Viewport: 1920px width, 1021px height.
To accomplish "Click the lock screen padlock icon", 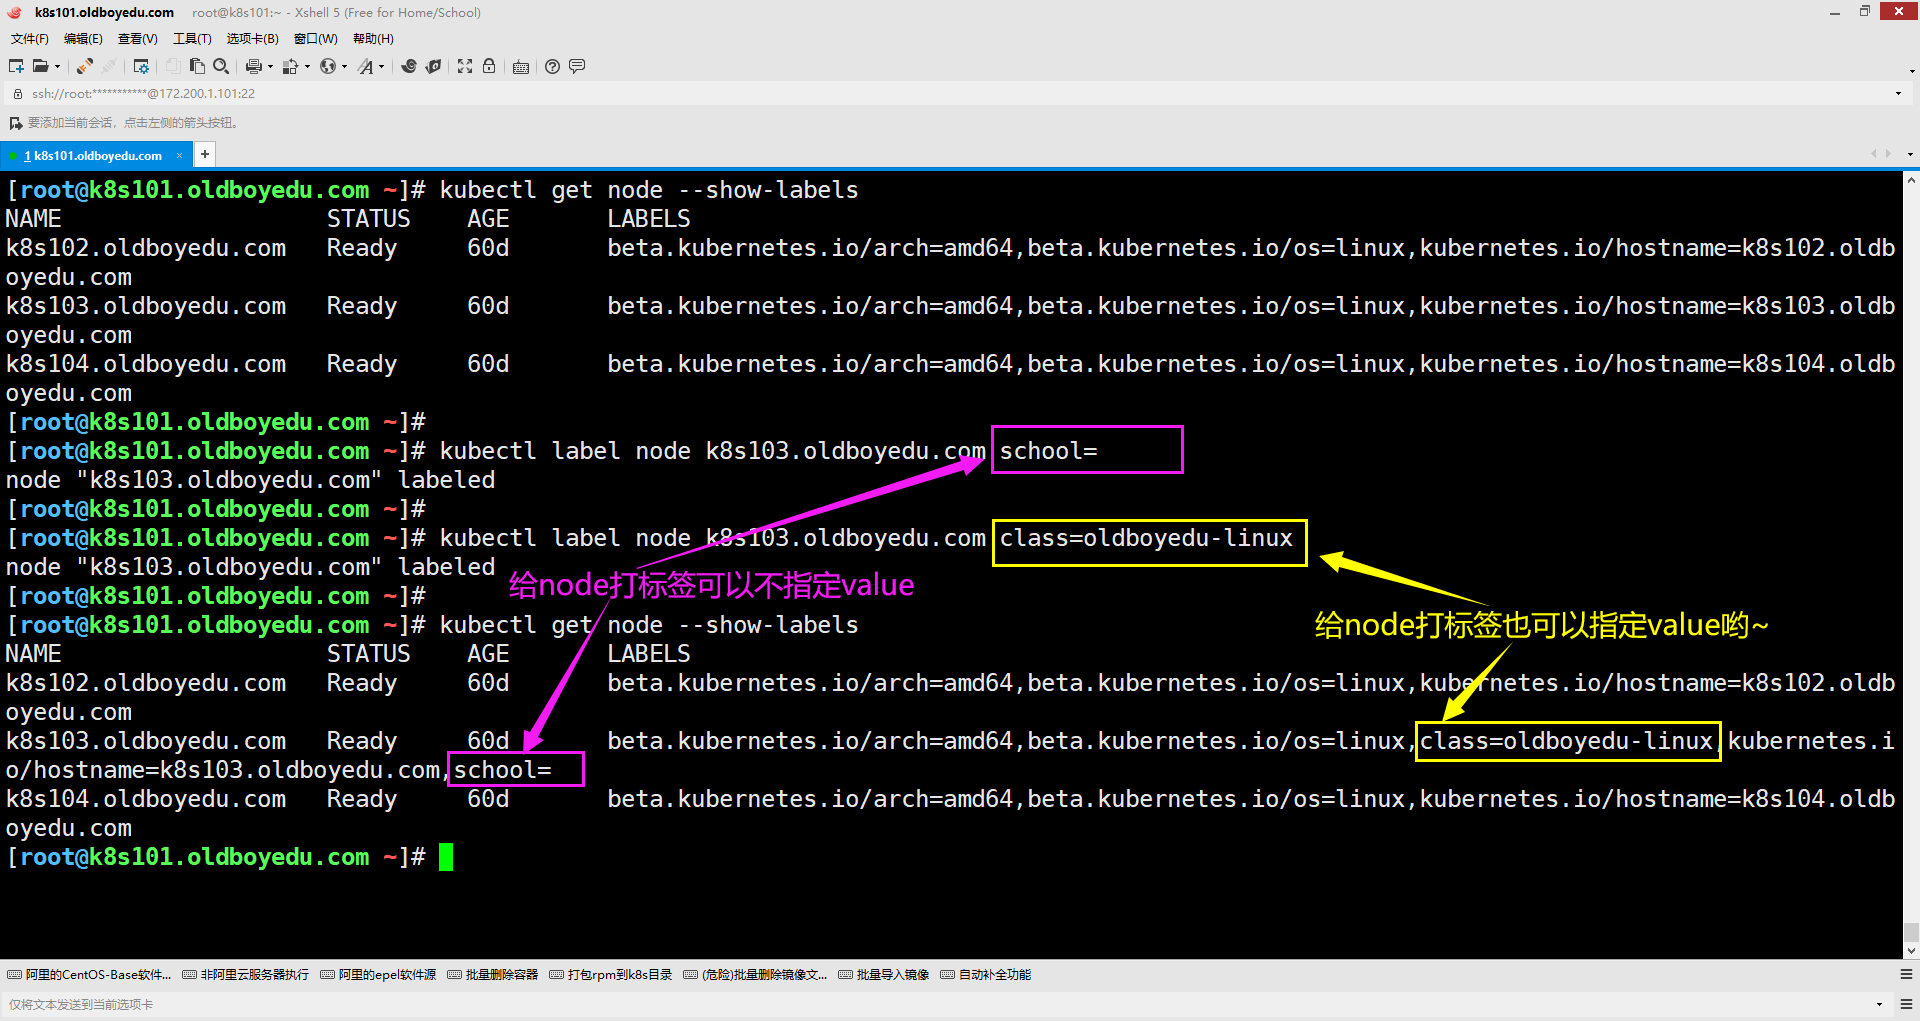I will click(x=489, y=67).
